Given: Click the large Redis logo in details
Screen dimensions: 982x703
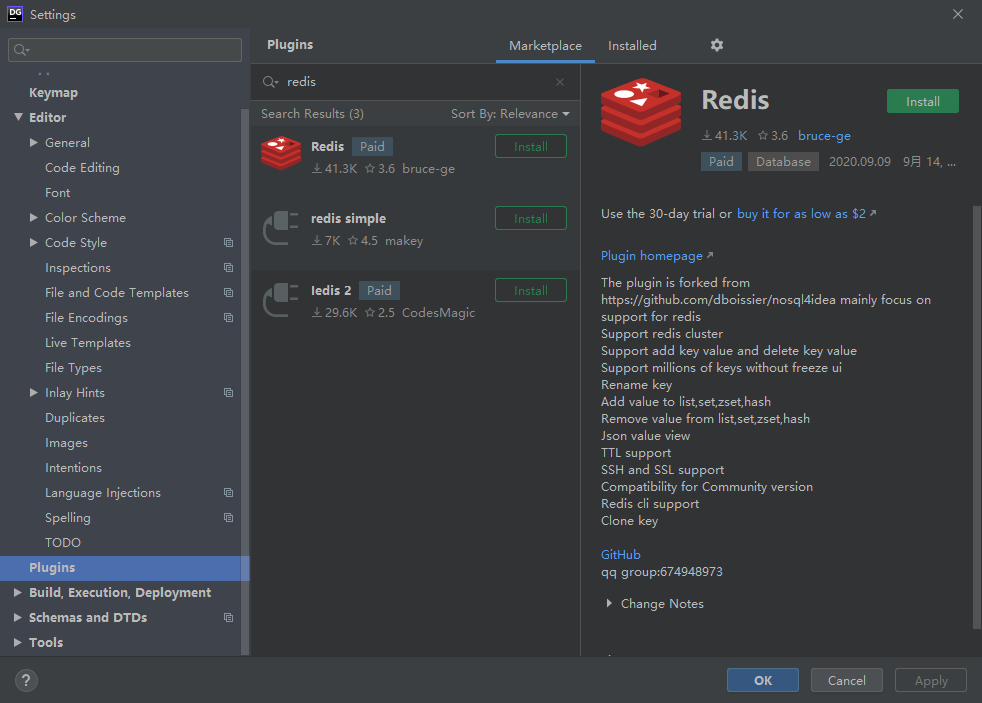Looking at the screenshot, I should point(641,112).
